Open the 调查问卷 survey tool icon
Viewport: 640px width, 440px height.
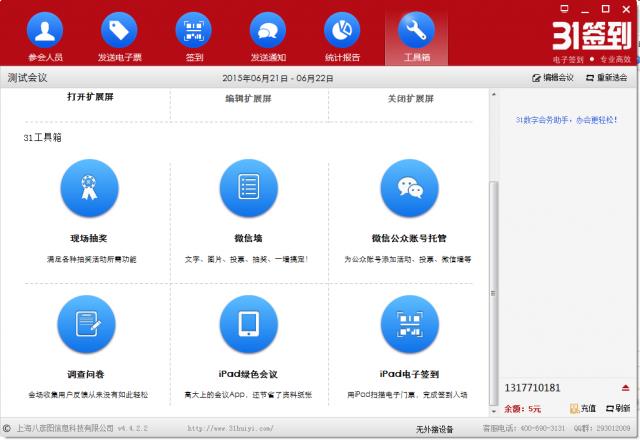pos(87,324)
